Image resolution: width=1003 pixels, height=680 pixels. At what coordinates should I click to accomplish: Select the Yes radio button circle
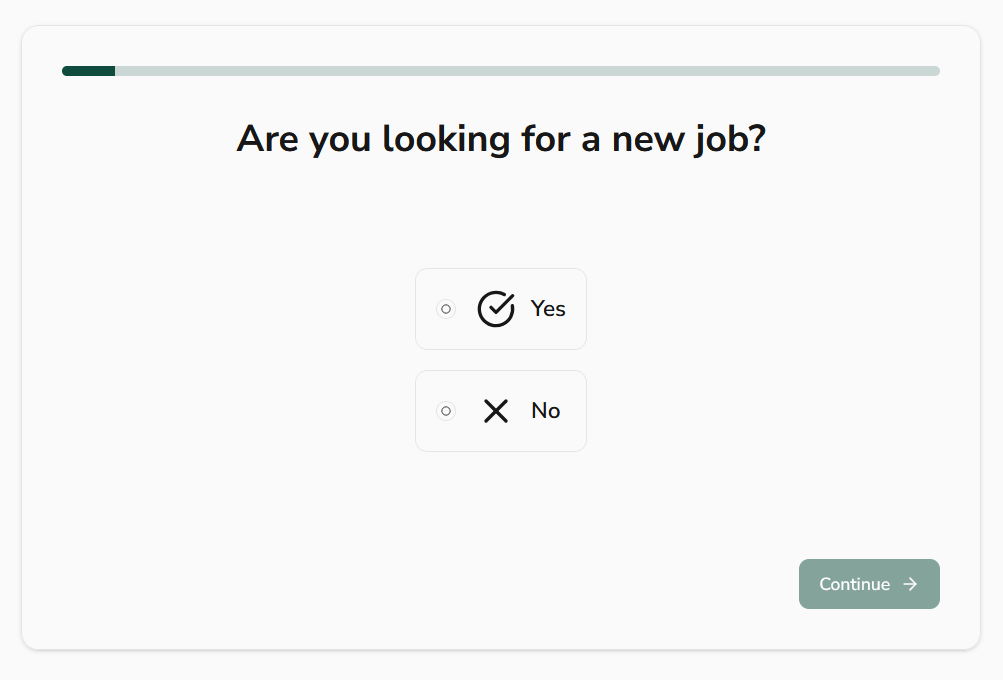[x=446, y=309]
